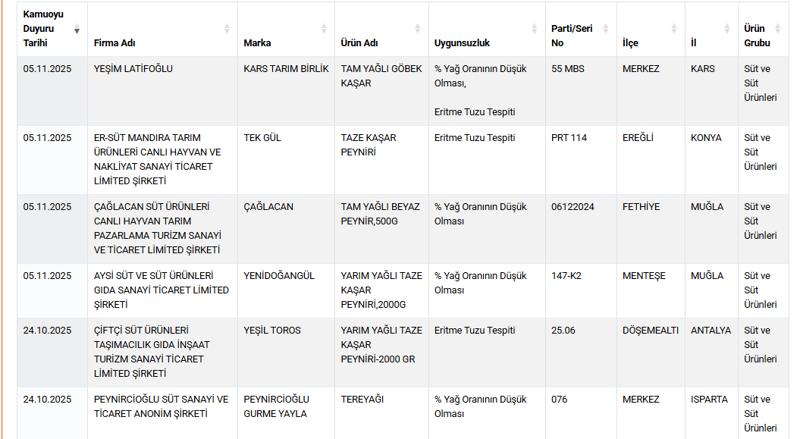Click the ANTALYA province cell

click(711, 330)
